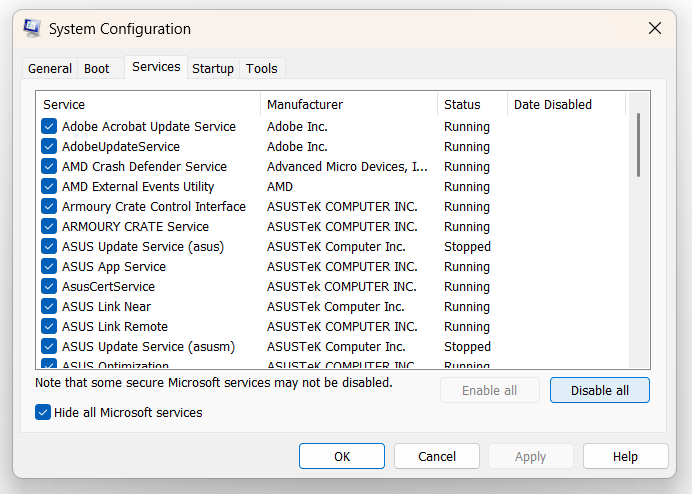Click Disable all button
Image resolution: width=692 pixels, height=494 pixels.
pyautogui.click(x=599, y=390)
